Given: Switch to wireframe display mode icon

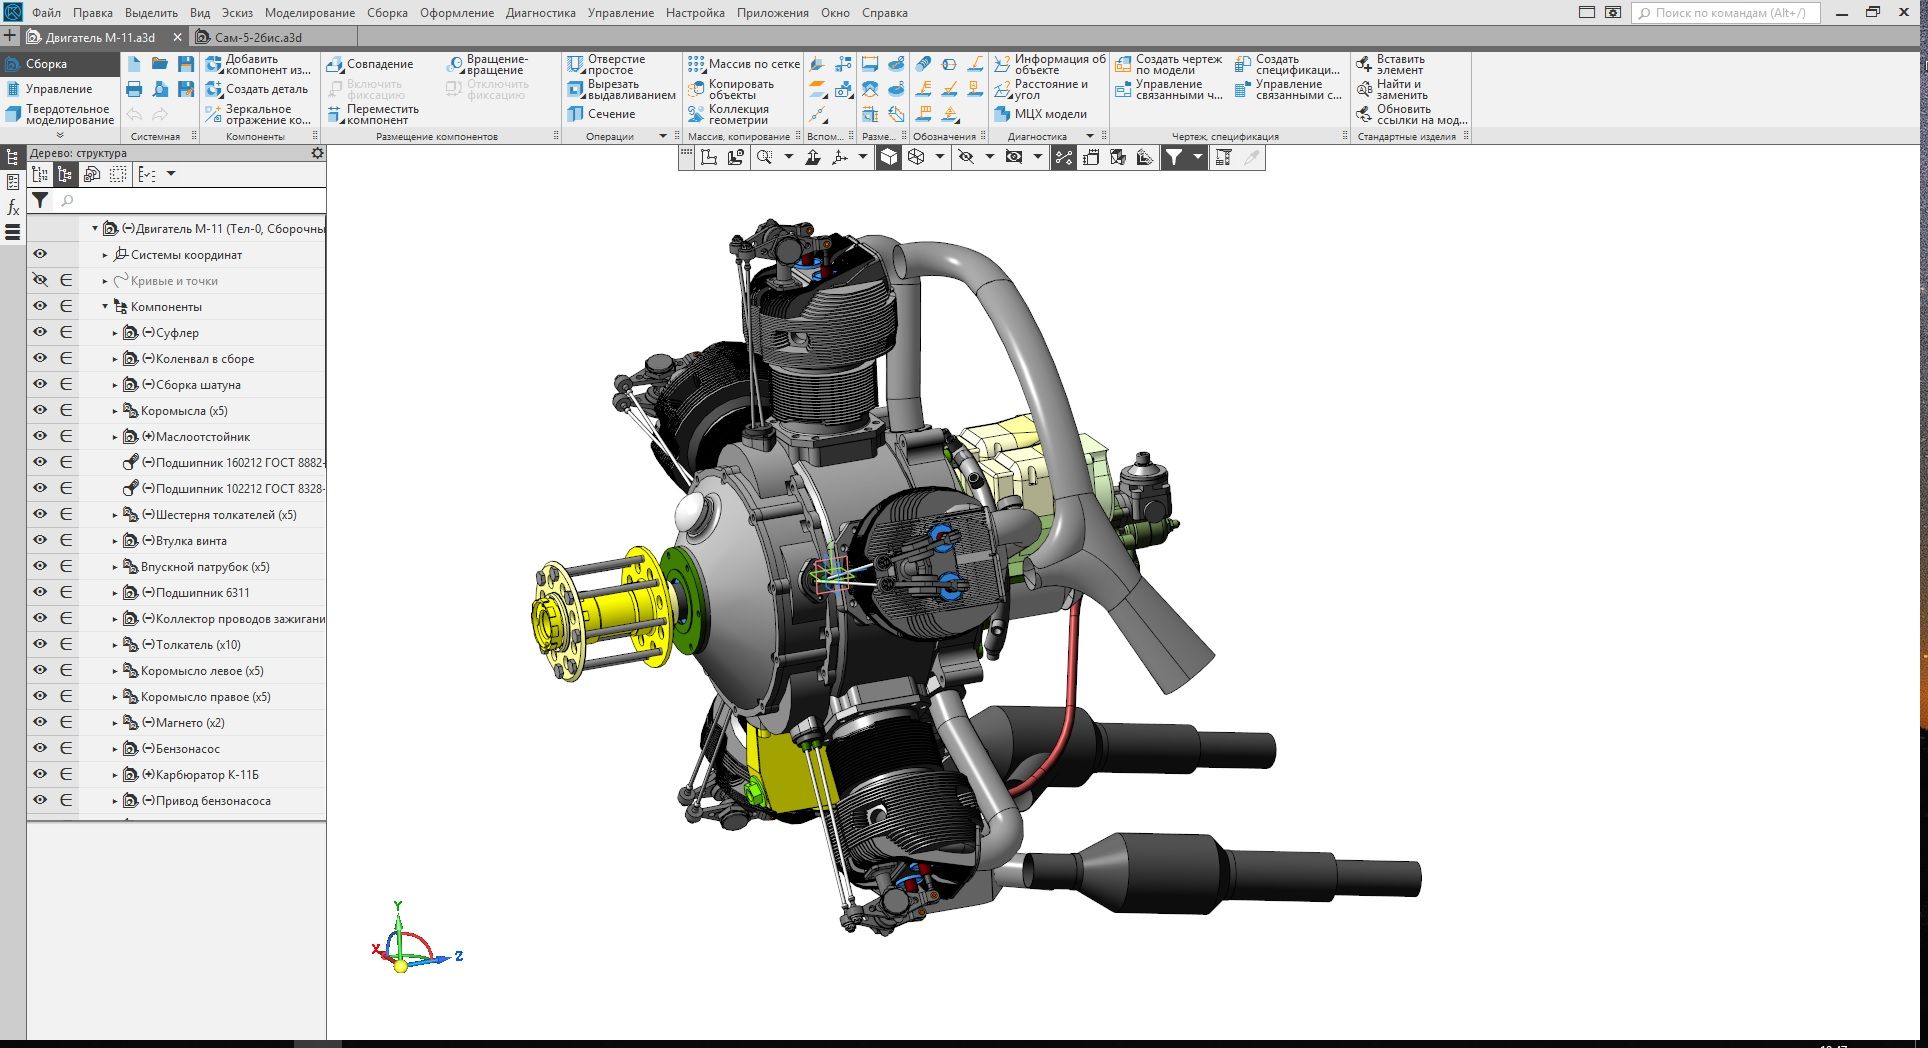Looking at the screenshot, I should (916, 157).
